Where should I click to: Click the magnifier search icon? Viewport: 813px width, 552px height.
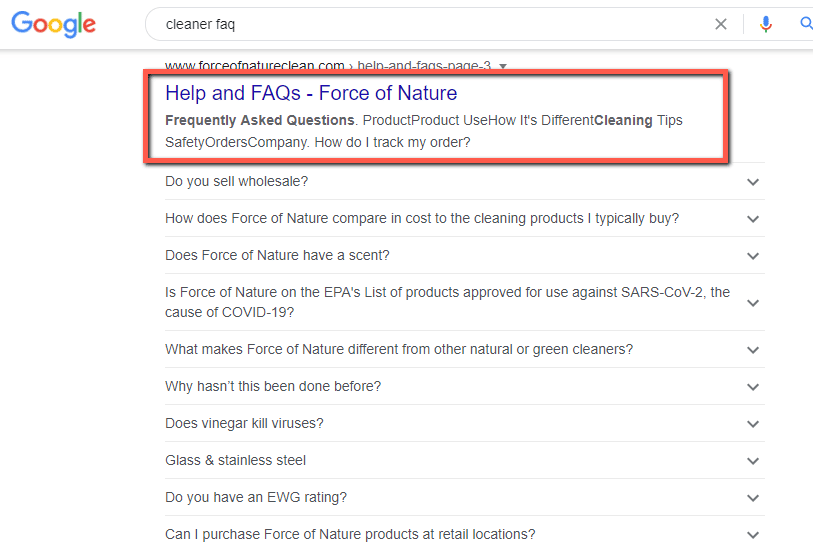[806, 24]
